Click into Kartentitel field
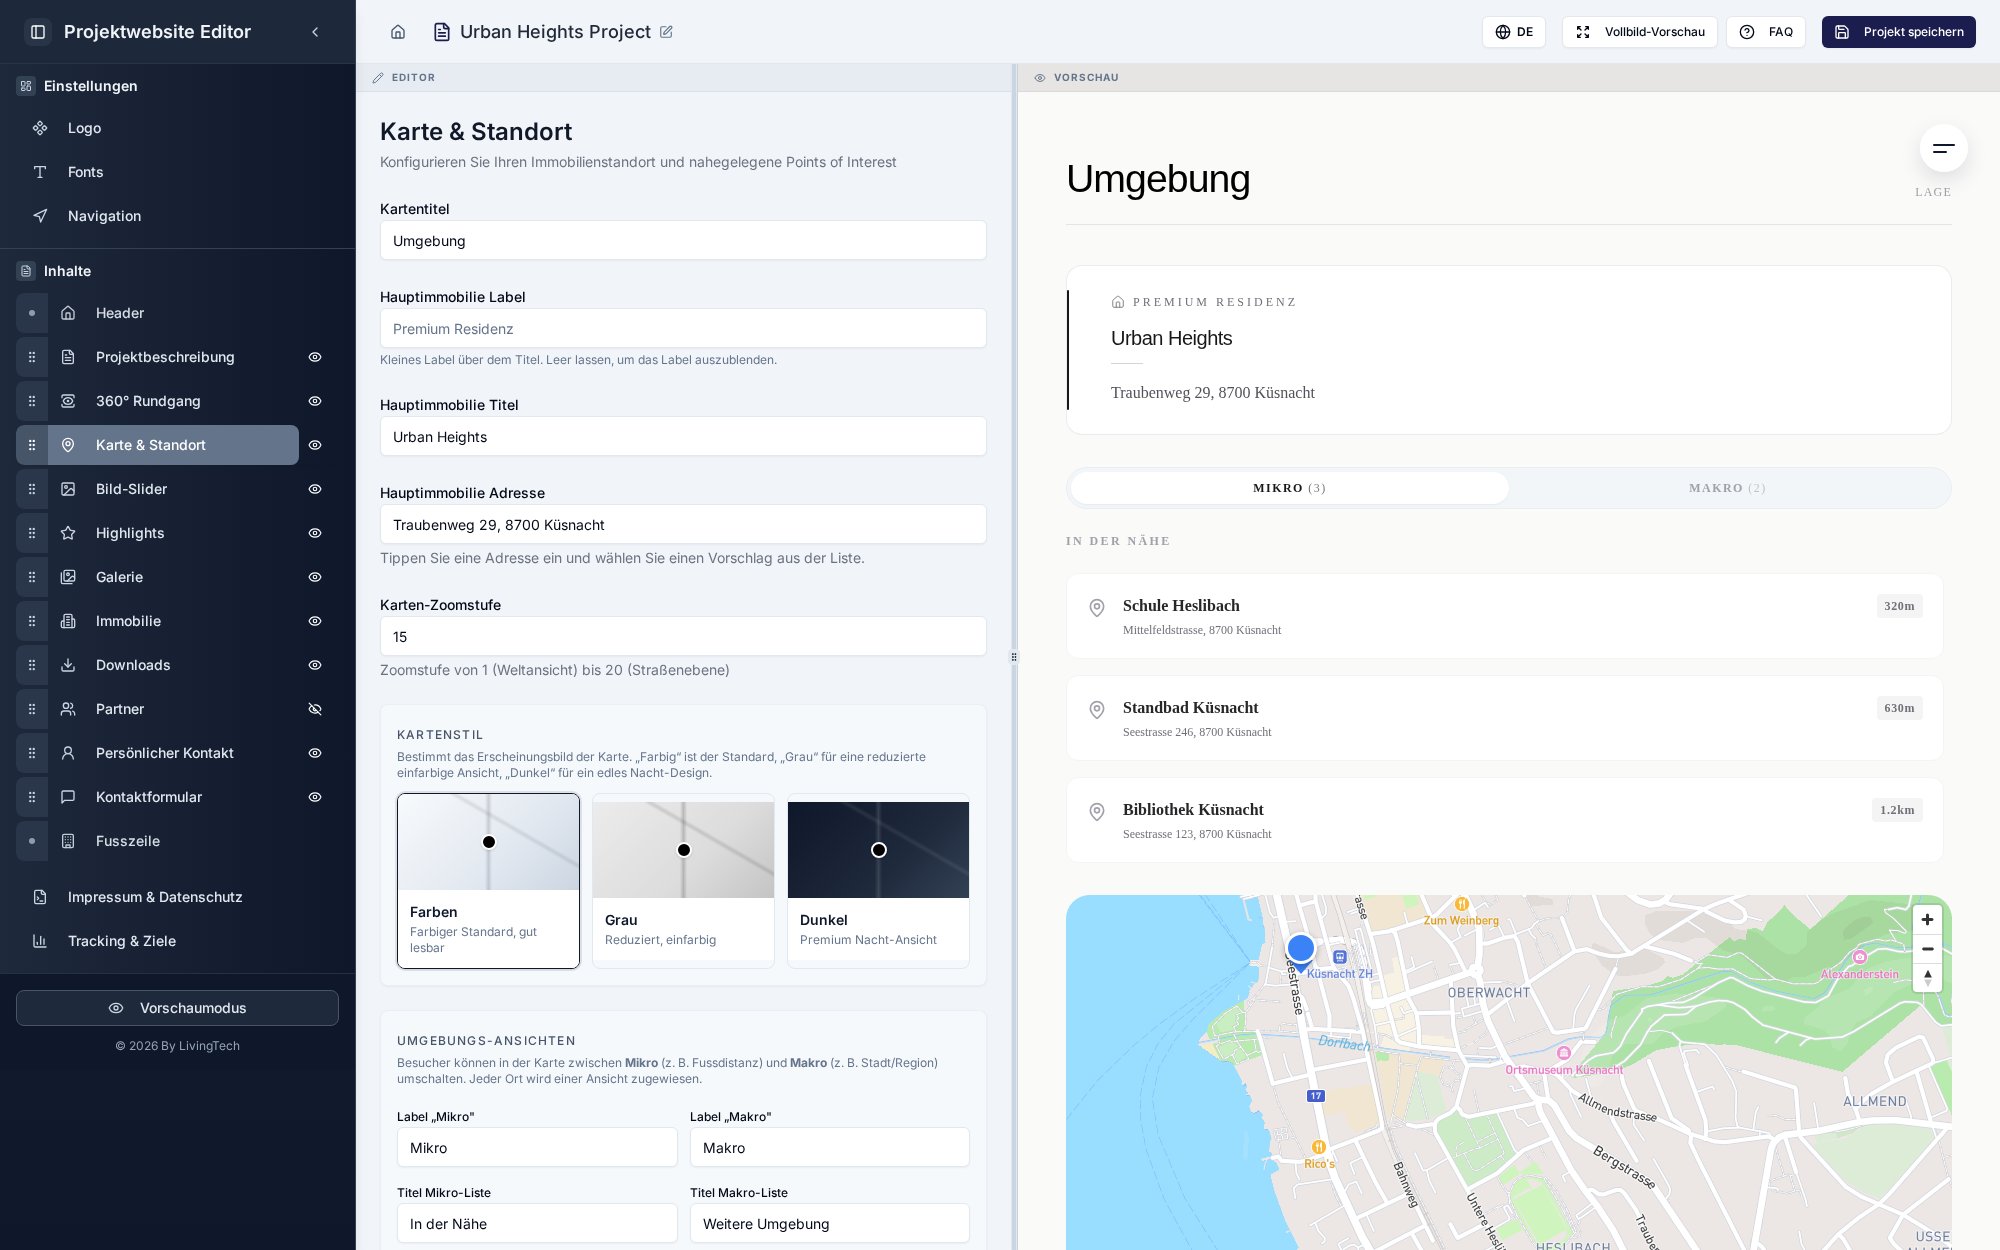This screenshot has width=2000, height=1250. pyautogui.click(x=683, y=240)
